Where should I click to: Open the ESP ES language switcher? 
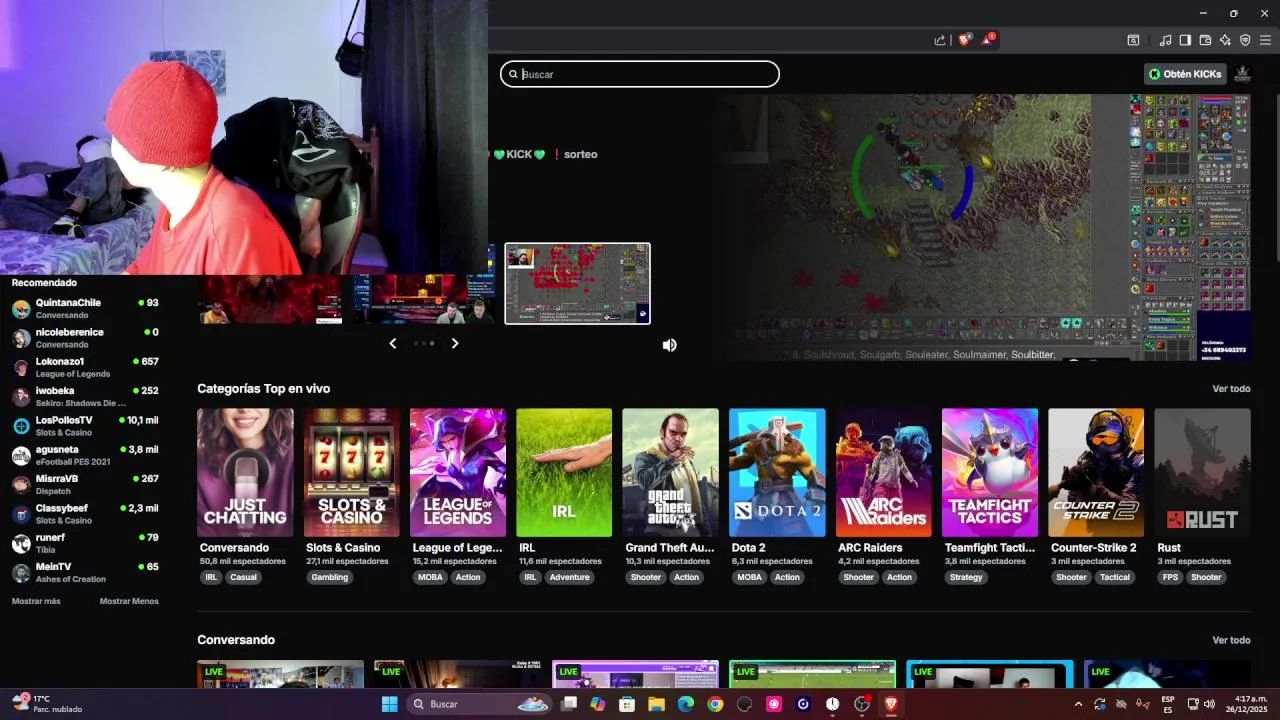tap(1168, 704)
